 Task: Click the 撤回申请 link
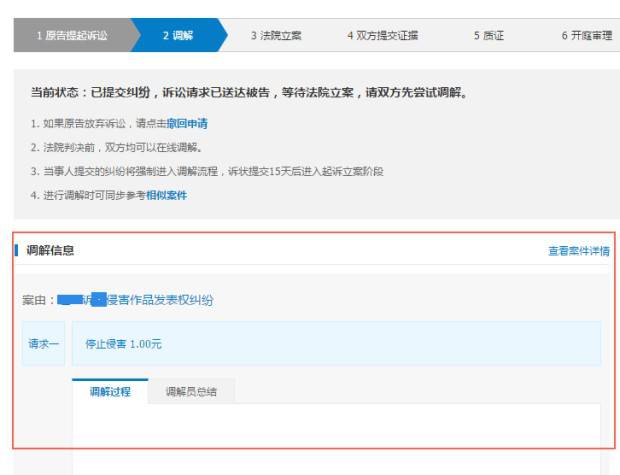pos(187,123)
